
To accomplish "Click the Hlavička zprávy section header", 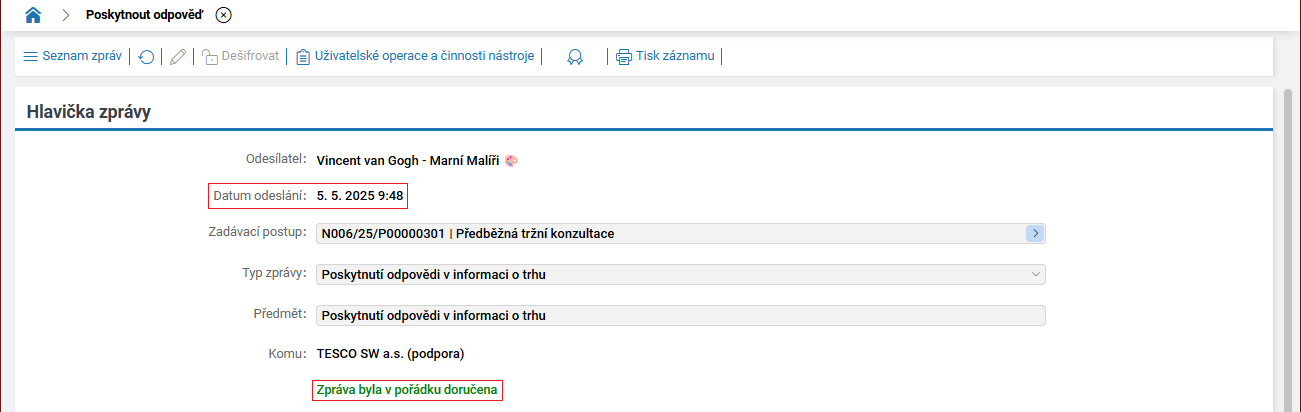I will pos(89,112).
